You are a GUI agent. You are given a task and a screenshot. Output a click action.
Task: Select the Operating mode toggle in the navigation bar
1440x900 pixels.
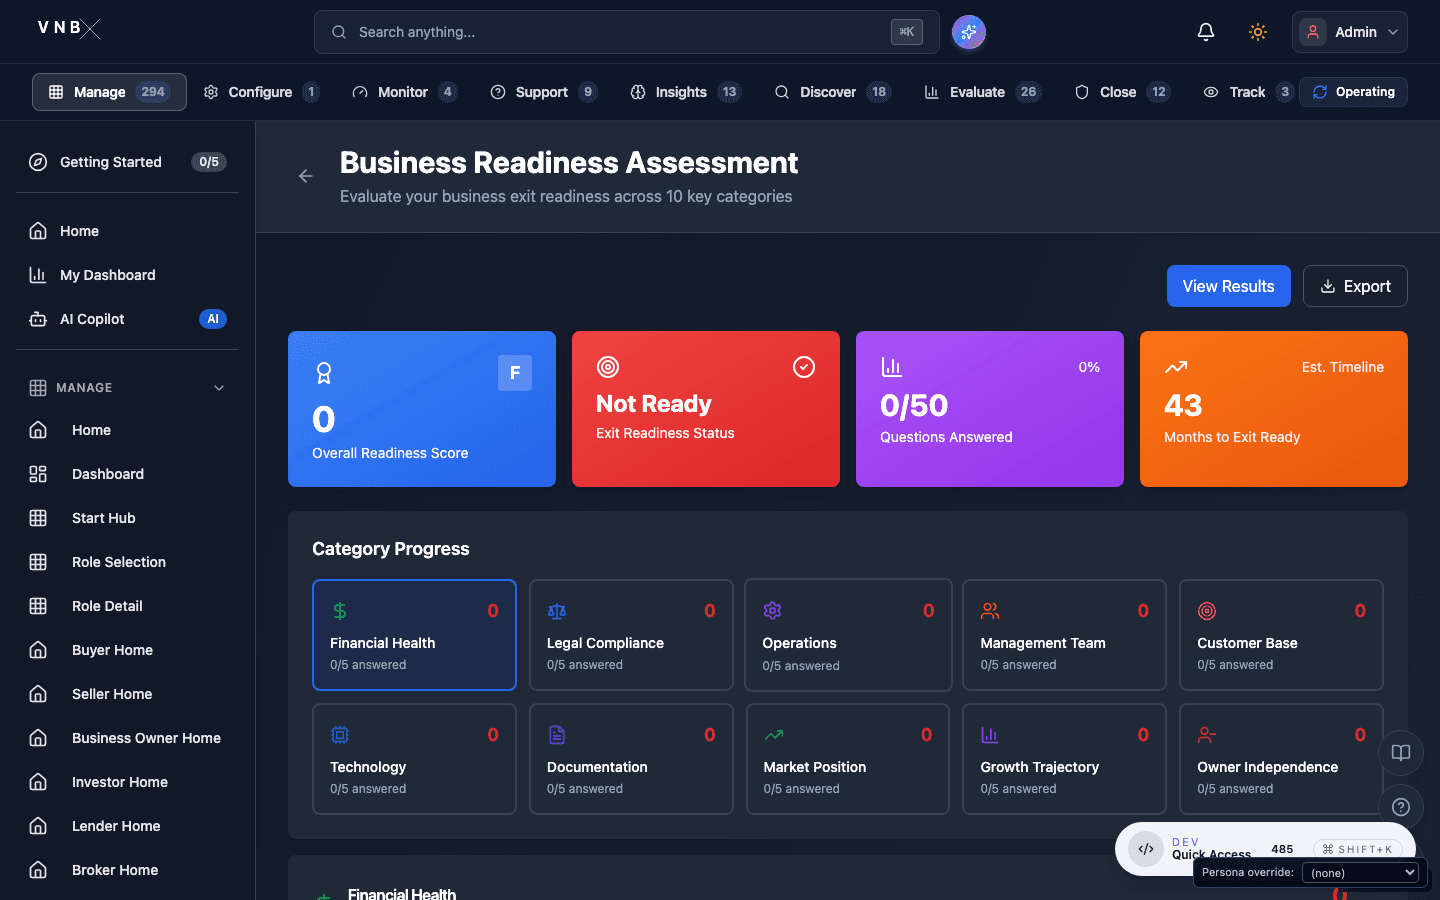(x=1354, y=92)
